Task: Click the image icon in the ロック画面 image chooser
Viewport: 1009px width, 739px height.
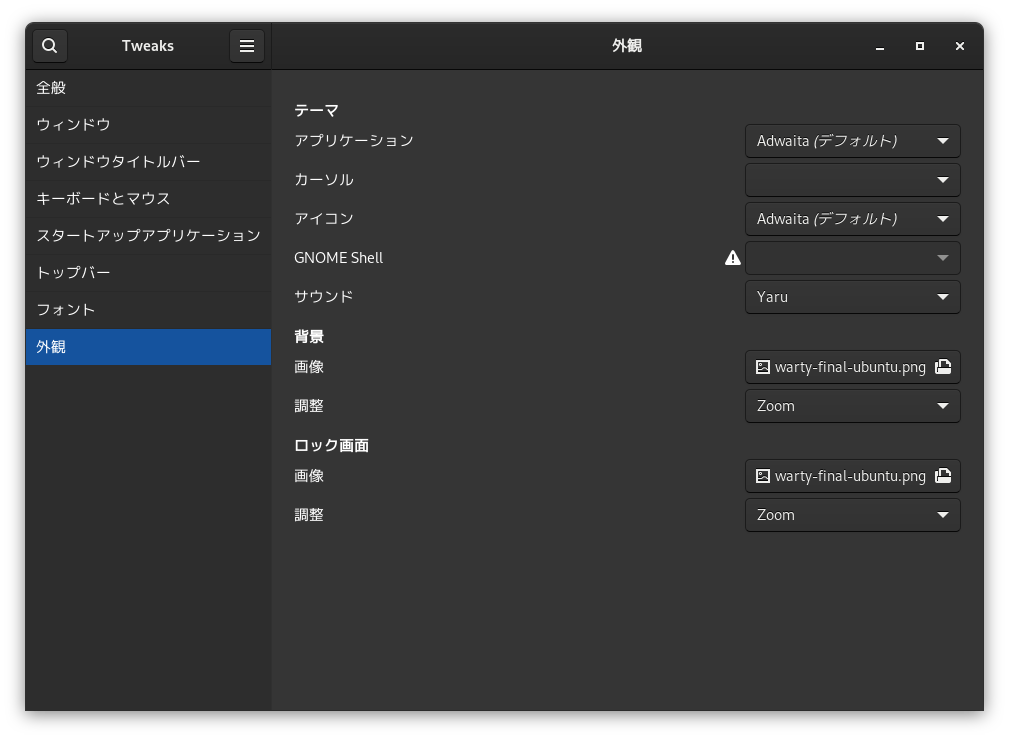Action: click(763, 476)
